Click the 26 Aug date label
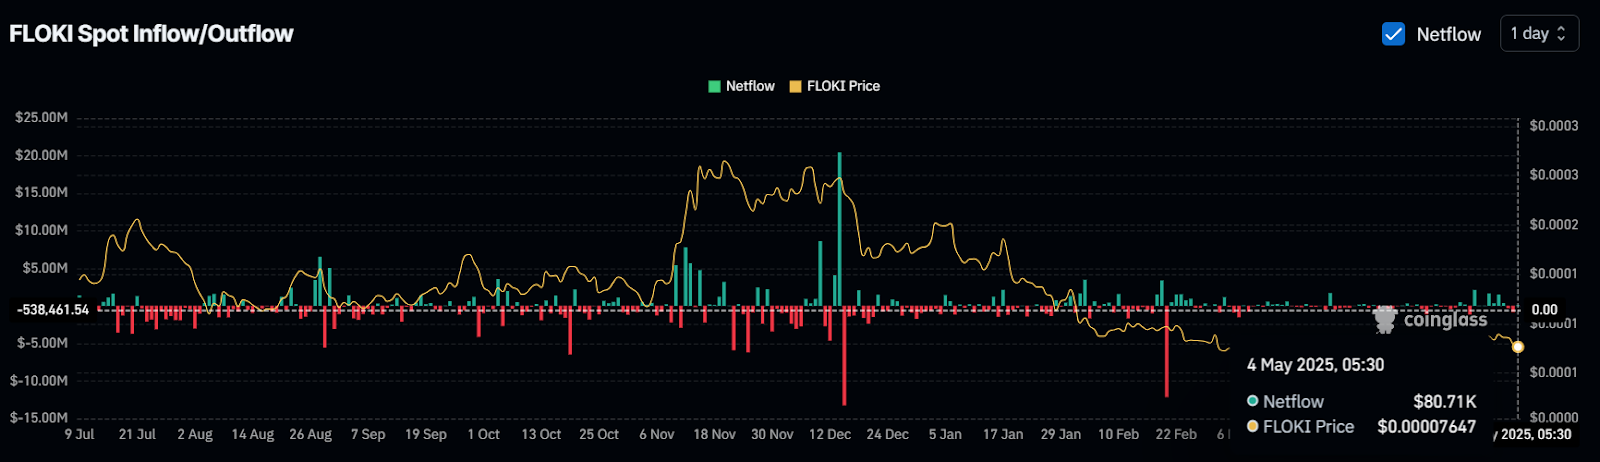The width and height of the screenshot is (1600, 462). [311, 434]
